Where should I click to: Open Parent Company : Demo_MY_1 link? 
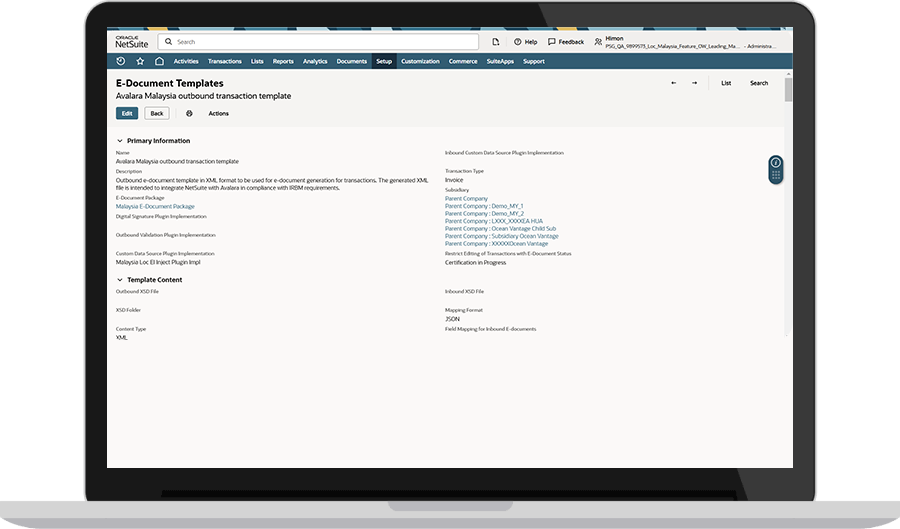[484, 206]
